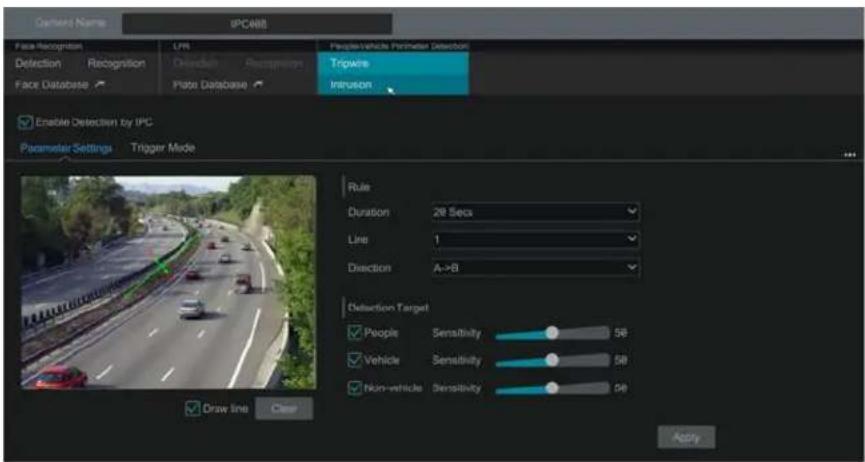This screenshot has height=462, width=865.
Task: Adjust the People sensitivity slider
Action: point(552,333)
